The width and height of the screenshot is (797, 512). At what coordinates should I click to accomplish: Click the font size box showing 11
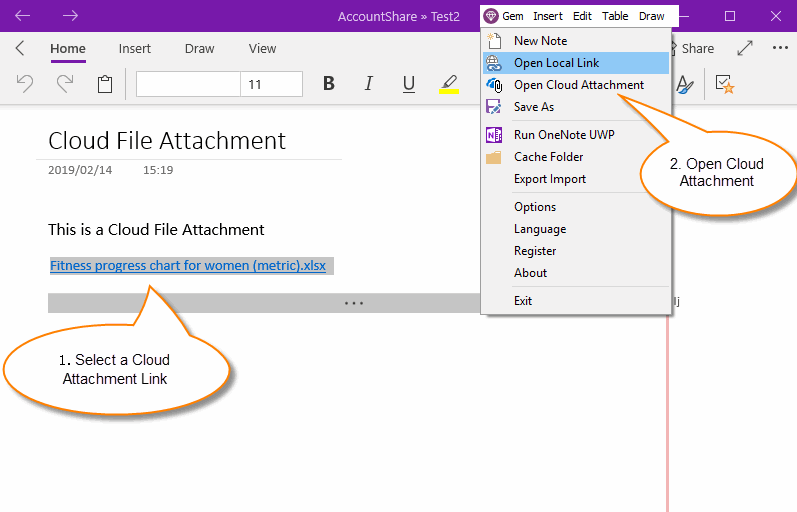tap(270, 85)
